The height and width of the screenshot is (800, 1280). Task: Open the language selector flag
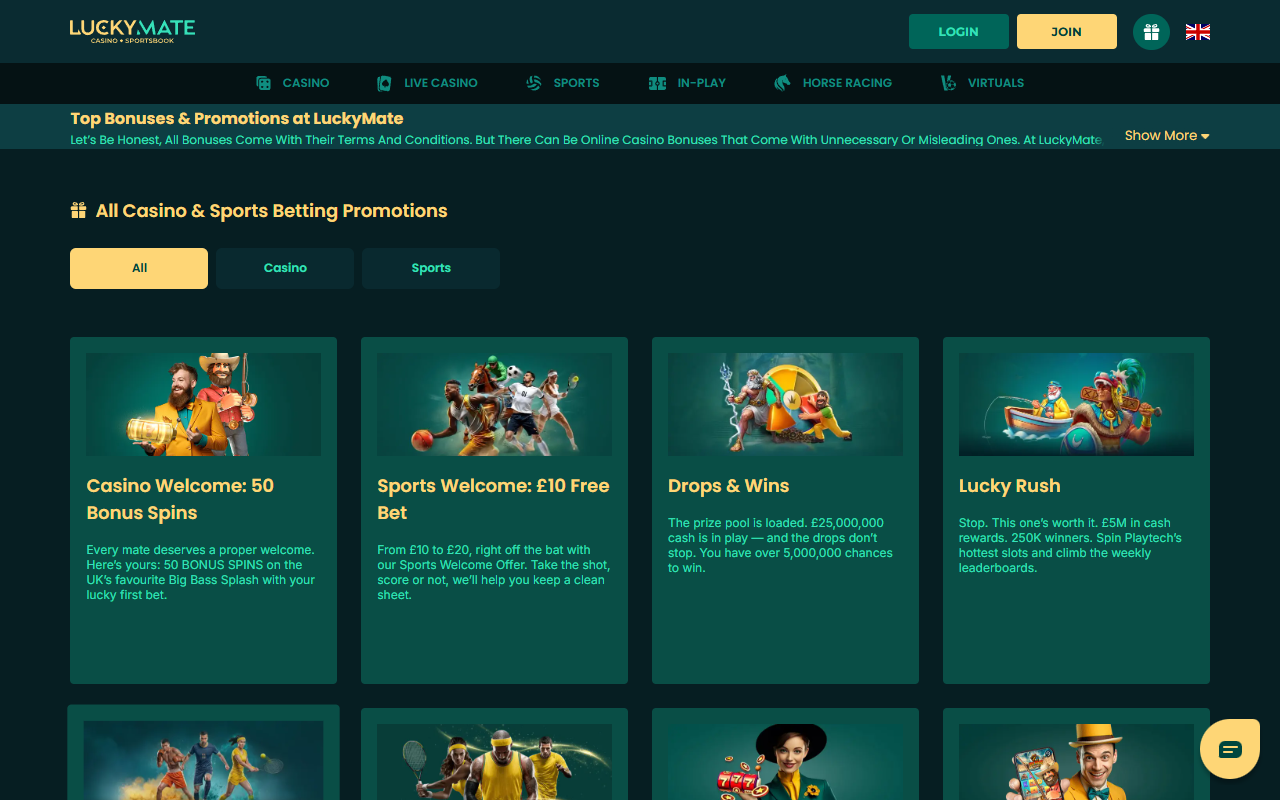pyautogui.click(x=1197, y=31)
